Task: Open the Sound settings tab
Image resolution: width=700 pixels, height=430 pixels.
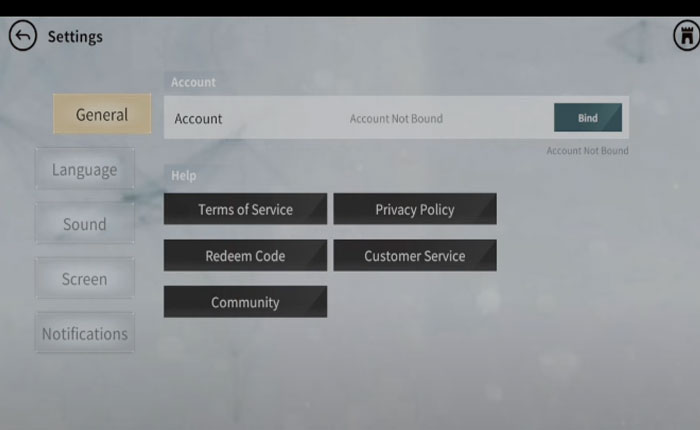Action: (x=84, y=225)
